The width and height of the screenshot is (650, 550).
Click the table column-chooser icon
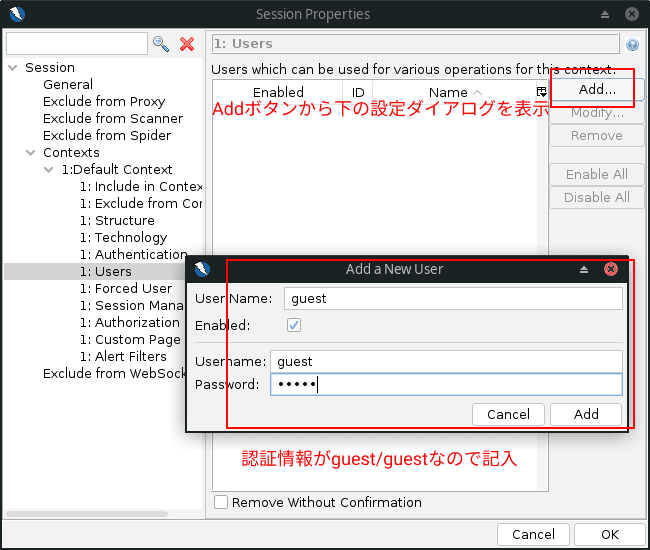tap(541, 92)
